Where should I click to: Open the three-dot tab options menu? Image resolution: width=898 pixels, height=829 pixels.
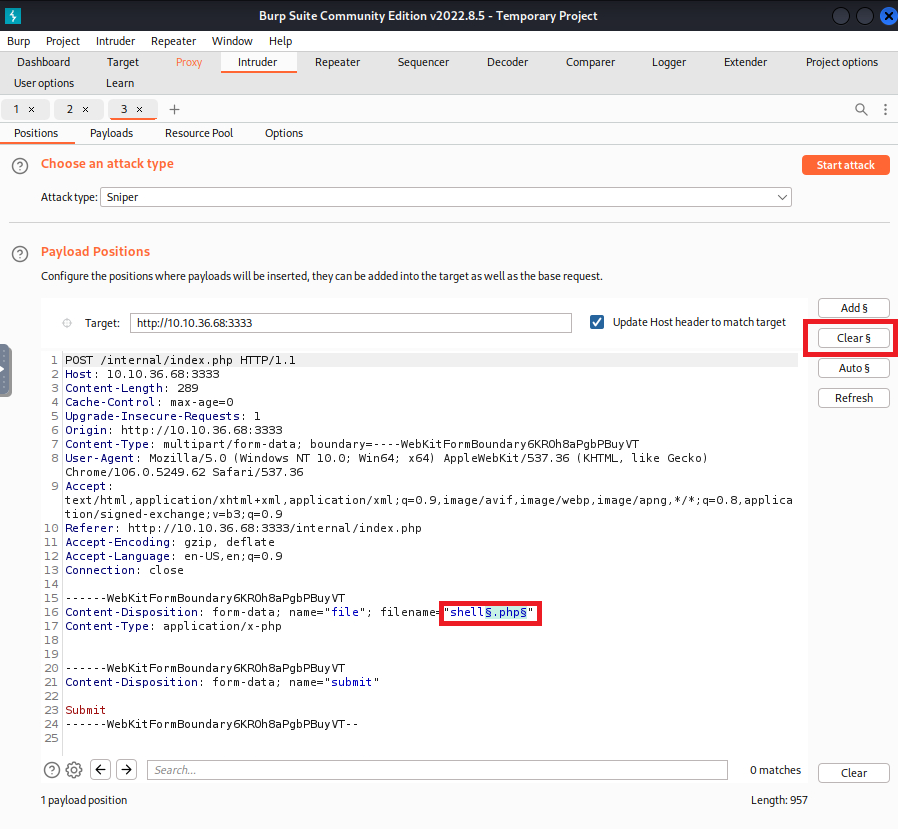[x=885, y=109]
